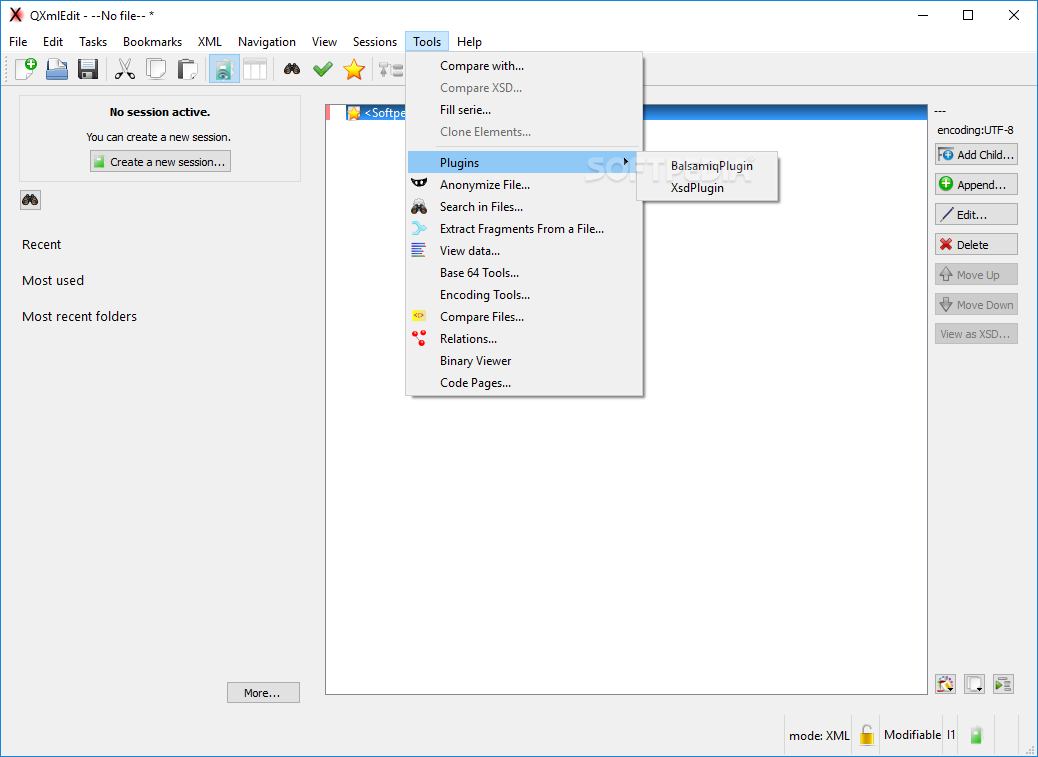Click the Anonymize File mask icon
Viewport: 1038px width, 757px height.
pyautogui.click(x=419, y=183)
